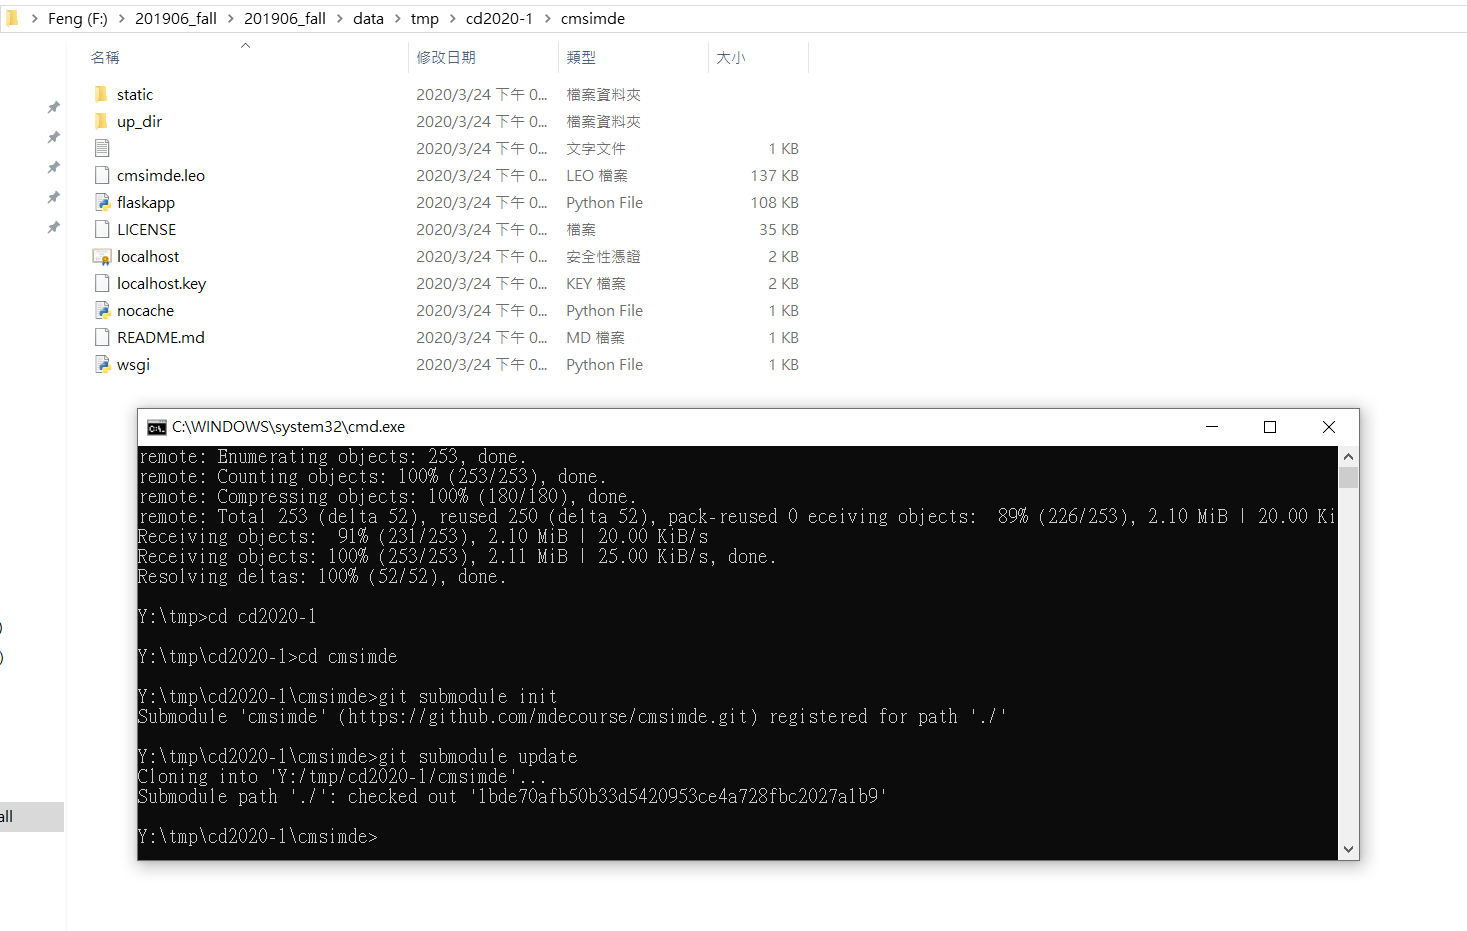Click the file name 'LICENSE'

[147, 230]
